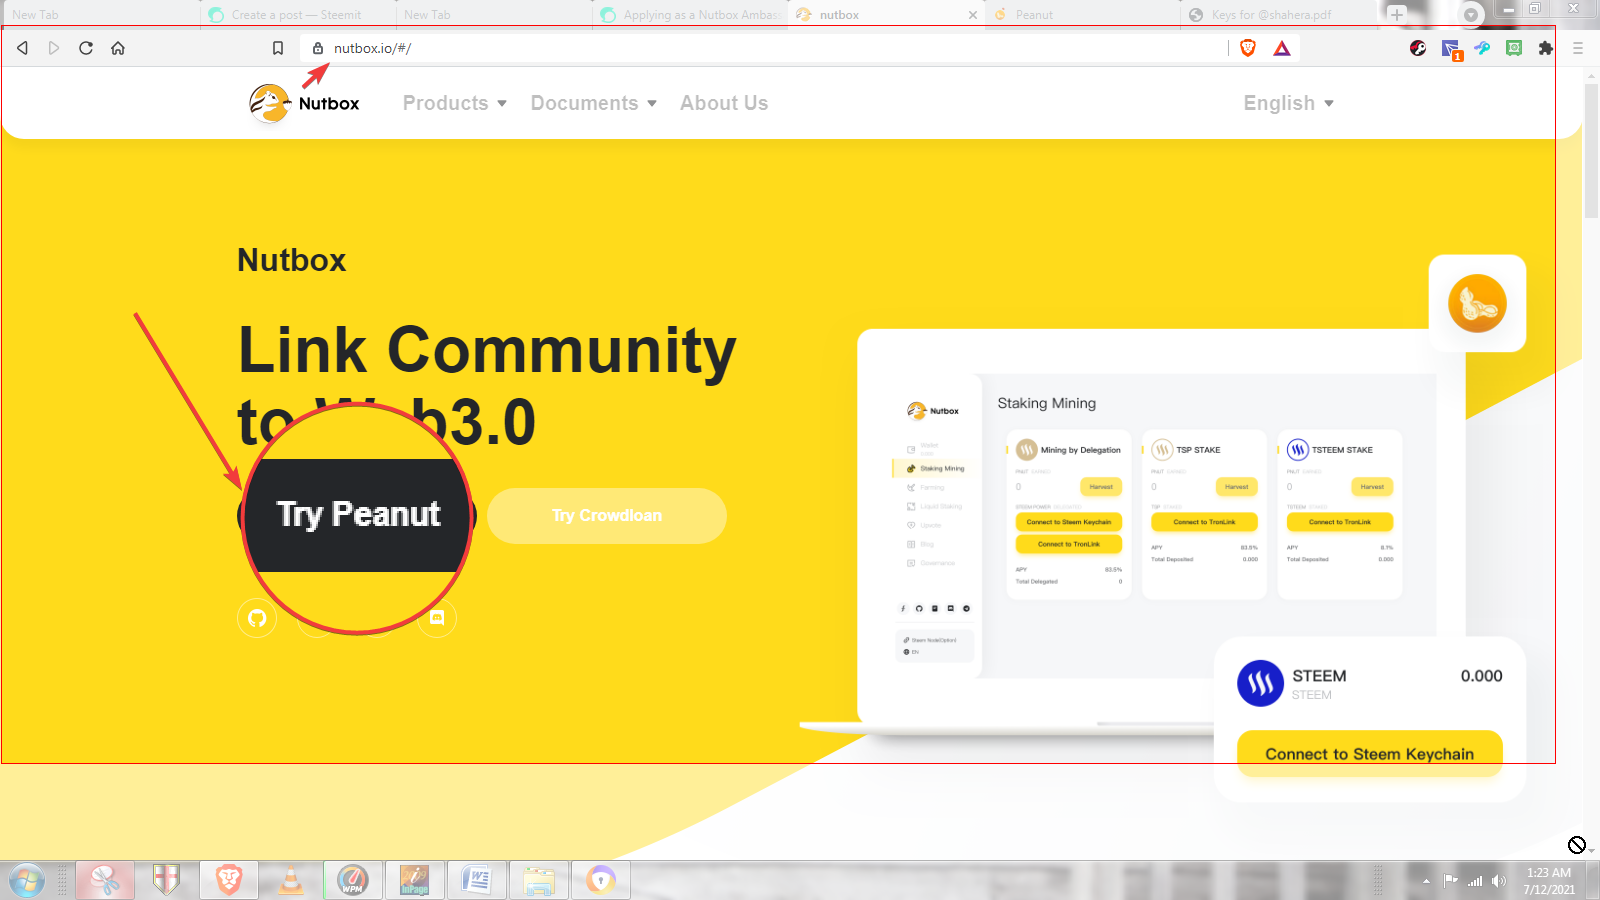Image resolution: width=1600 pixels, height=900 pixels.
Task: Open the Windows Start button
Action: point(27,881)
